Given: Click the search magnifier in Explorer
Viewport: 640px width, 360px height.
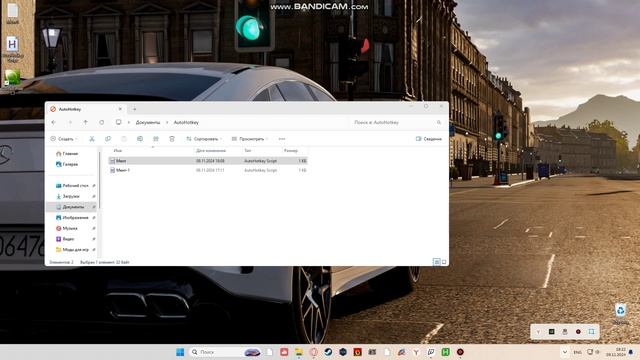Looking at the screenshot, I should [439, 122].
